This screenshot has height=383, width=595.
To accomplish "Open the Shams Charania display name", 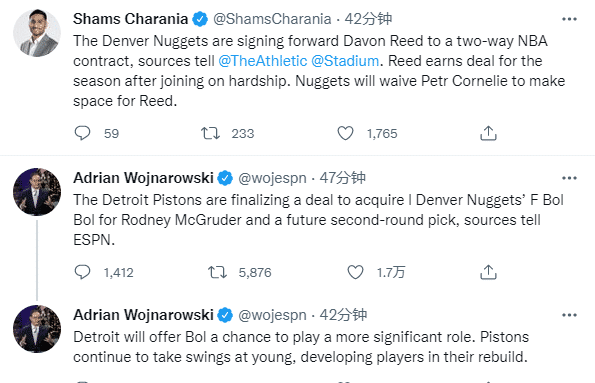I will pos(131,19).
